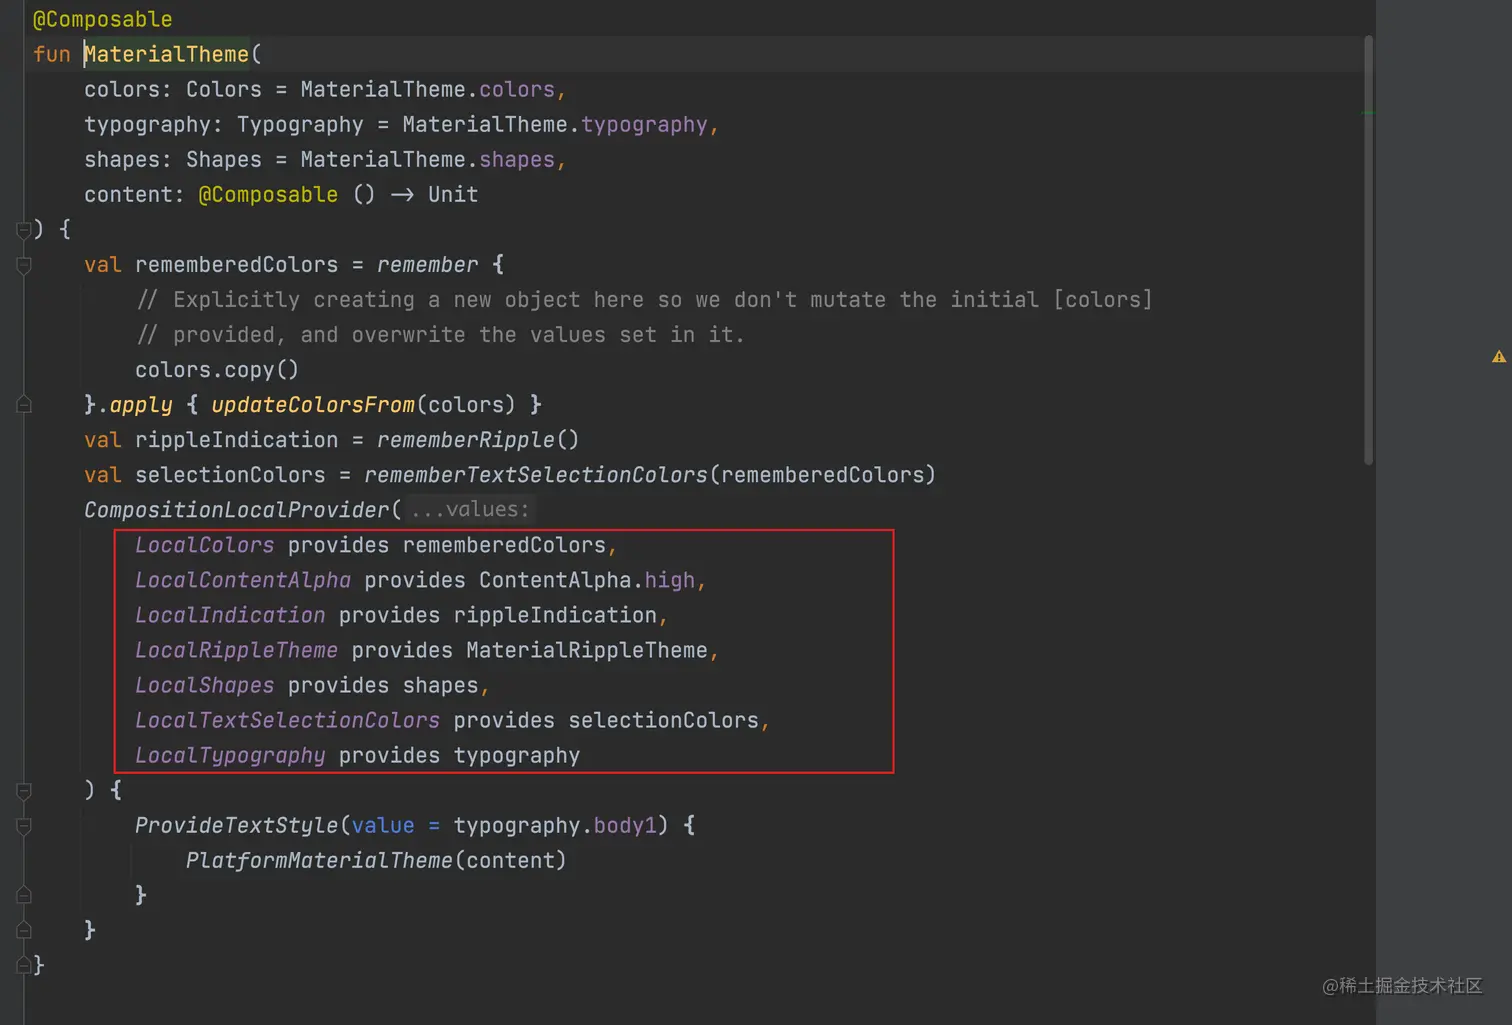Toggle the fold marker on ProvideTextStyle's closing brace

(24, 895)
